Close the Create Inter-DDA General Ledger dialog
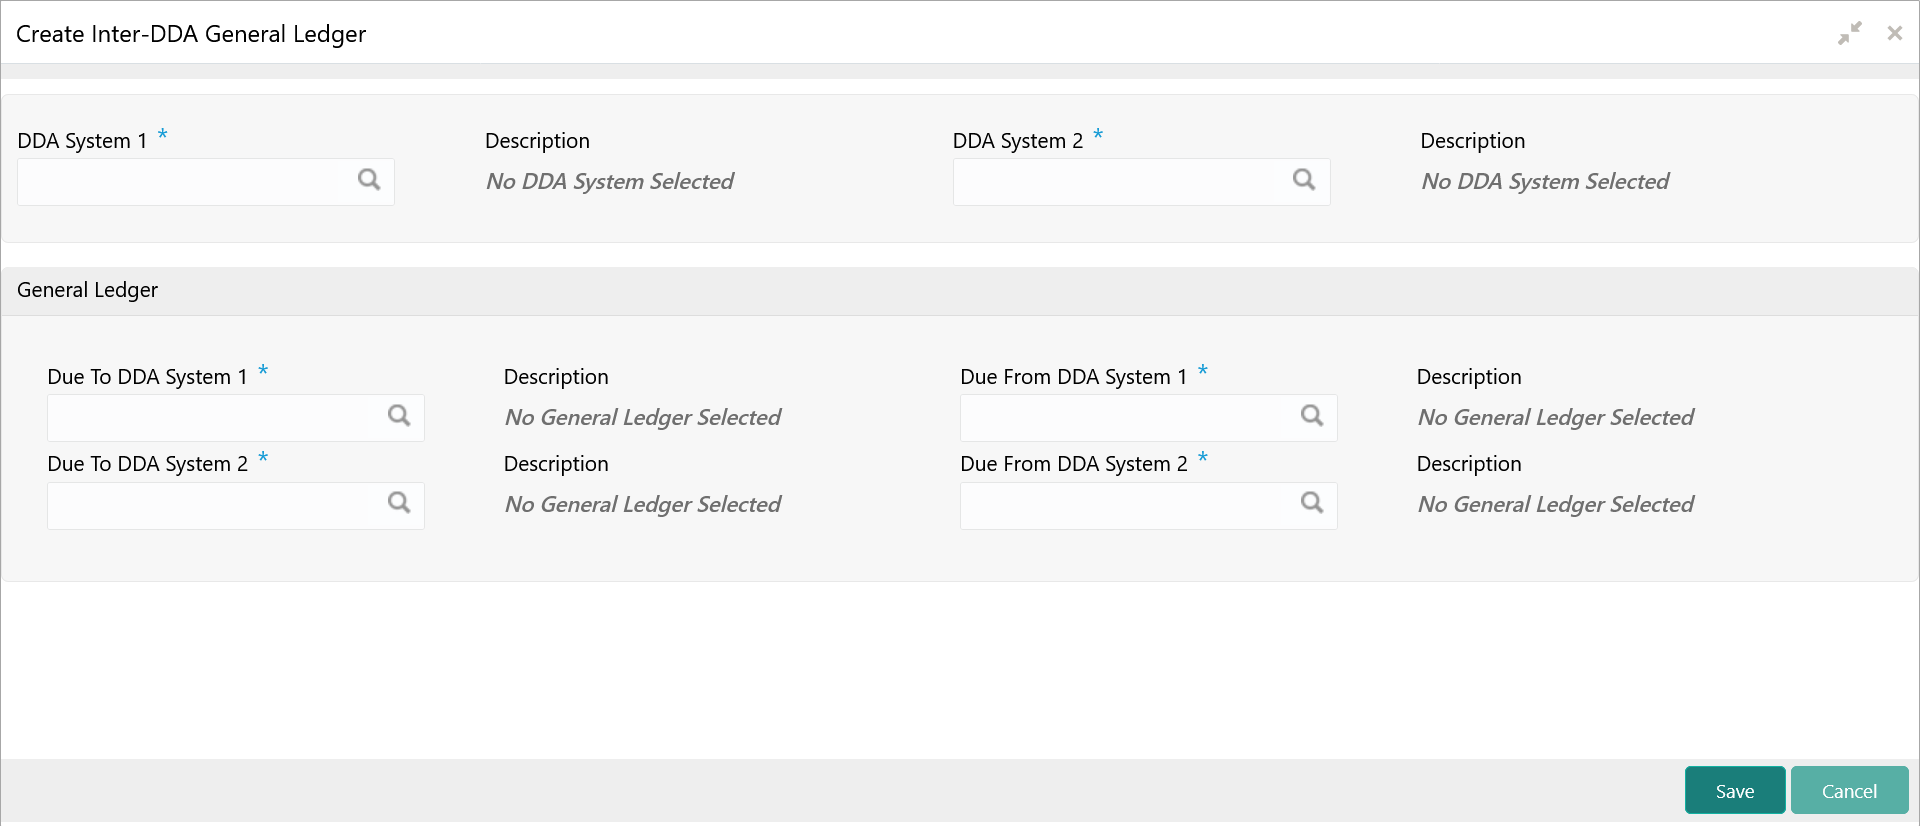 coord(1894,33)
